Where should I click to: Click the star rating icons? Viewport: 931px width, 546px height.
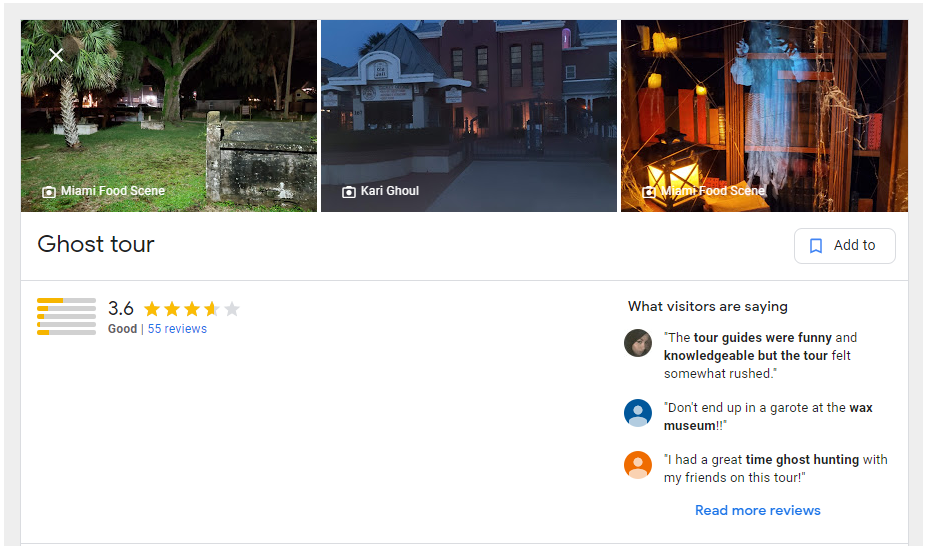[x=192, y=309]
